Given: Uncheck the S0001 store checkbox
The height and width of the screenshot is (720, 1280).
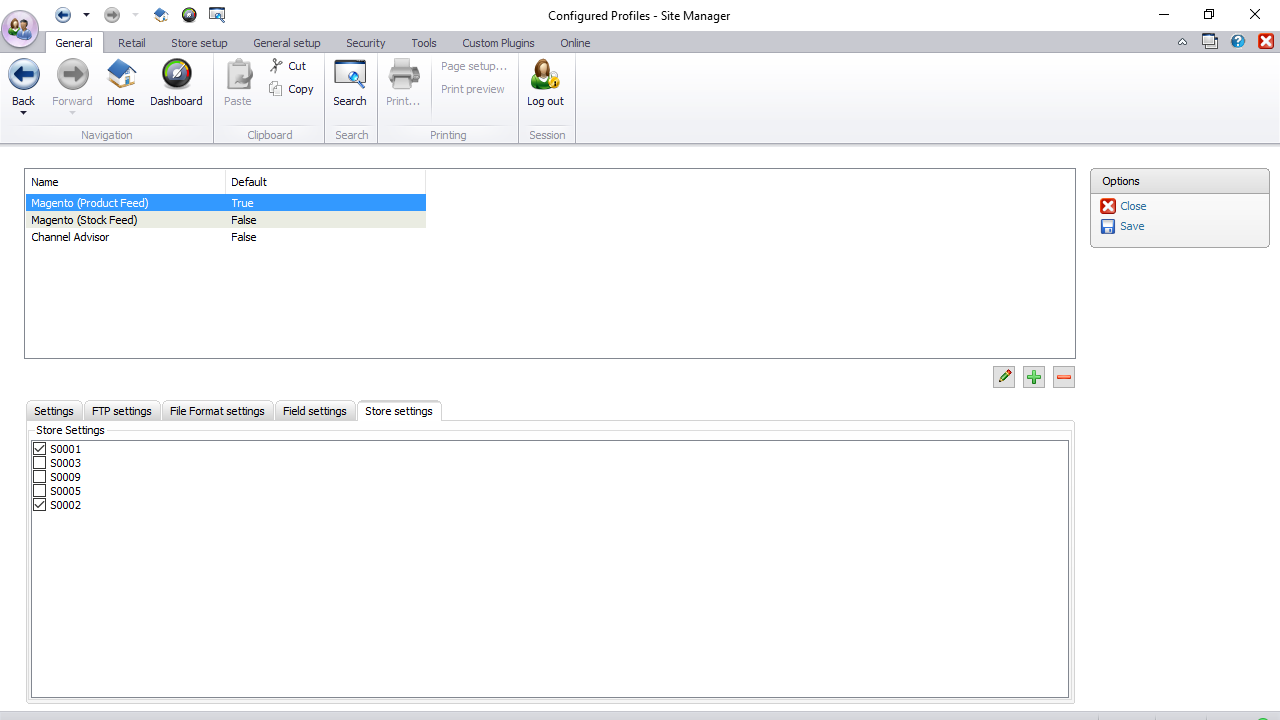Looking at the screenshot, I should click(40, 449).
